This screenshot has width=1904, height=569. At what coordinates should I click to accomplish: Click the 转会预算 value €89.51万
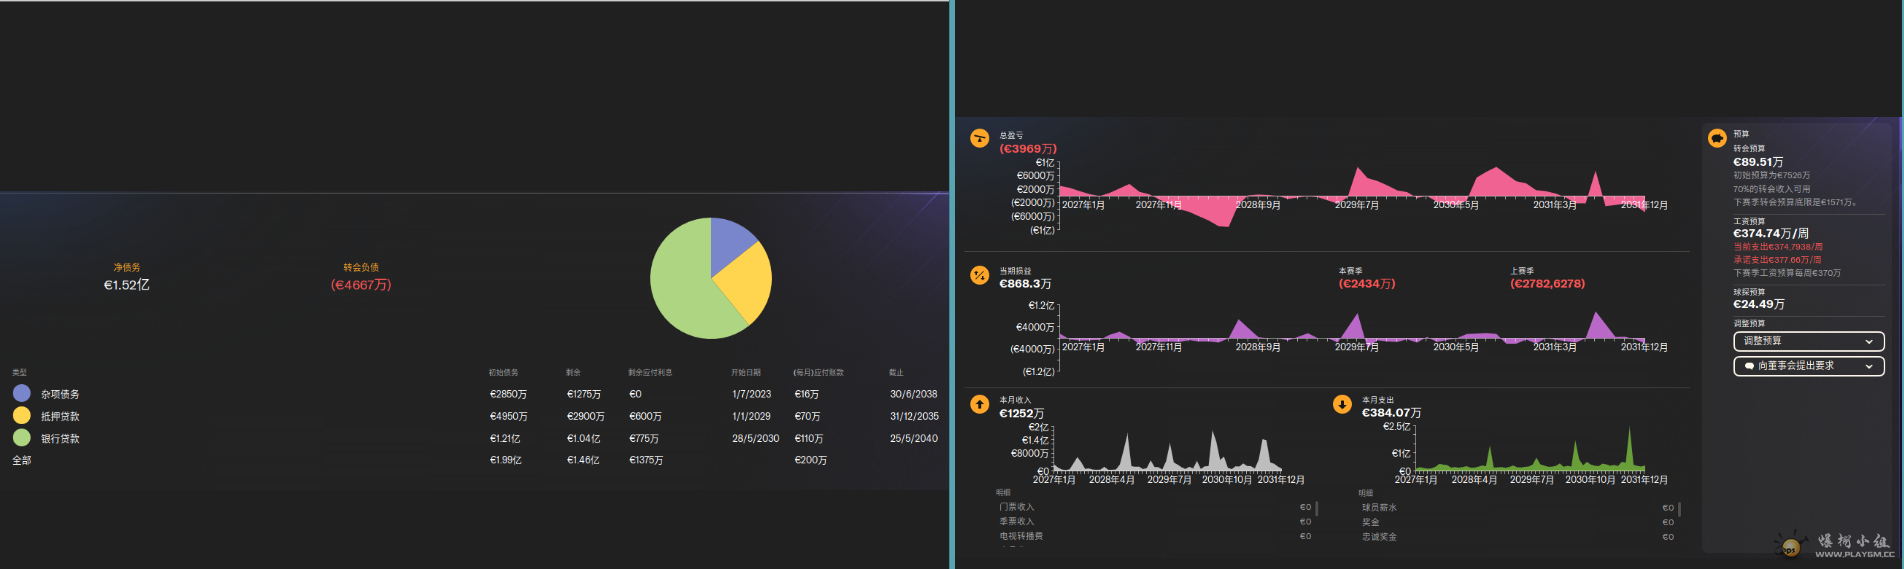tap(1758, 162)
